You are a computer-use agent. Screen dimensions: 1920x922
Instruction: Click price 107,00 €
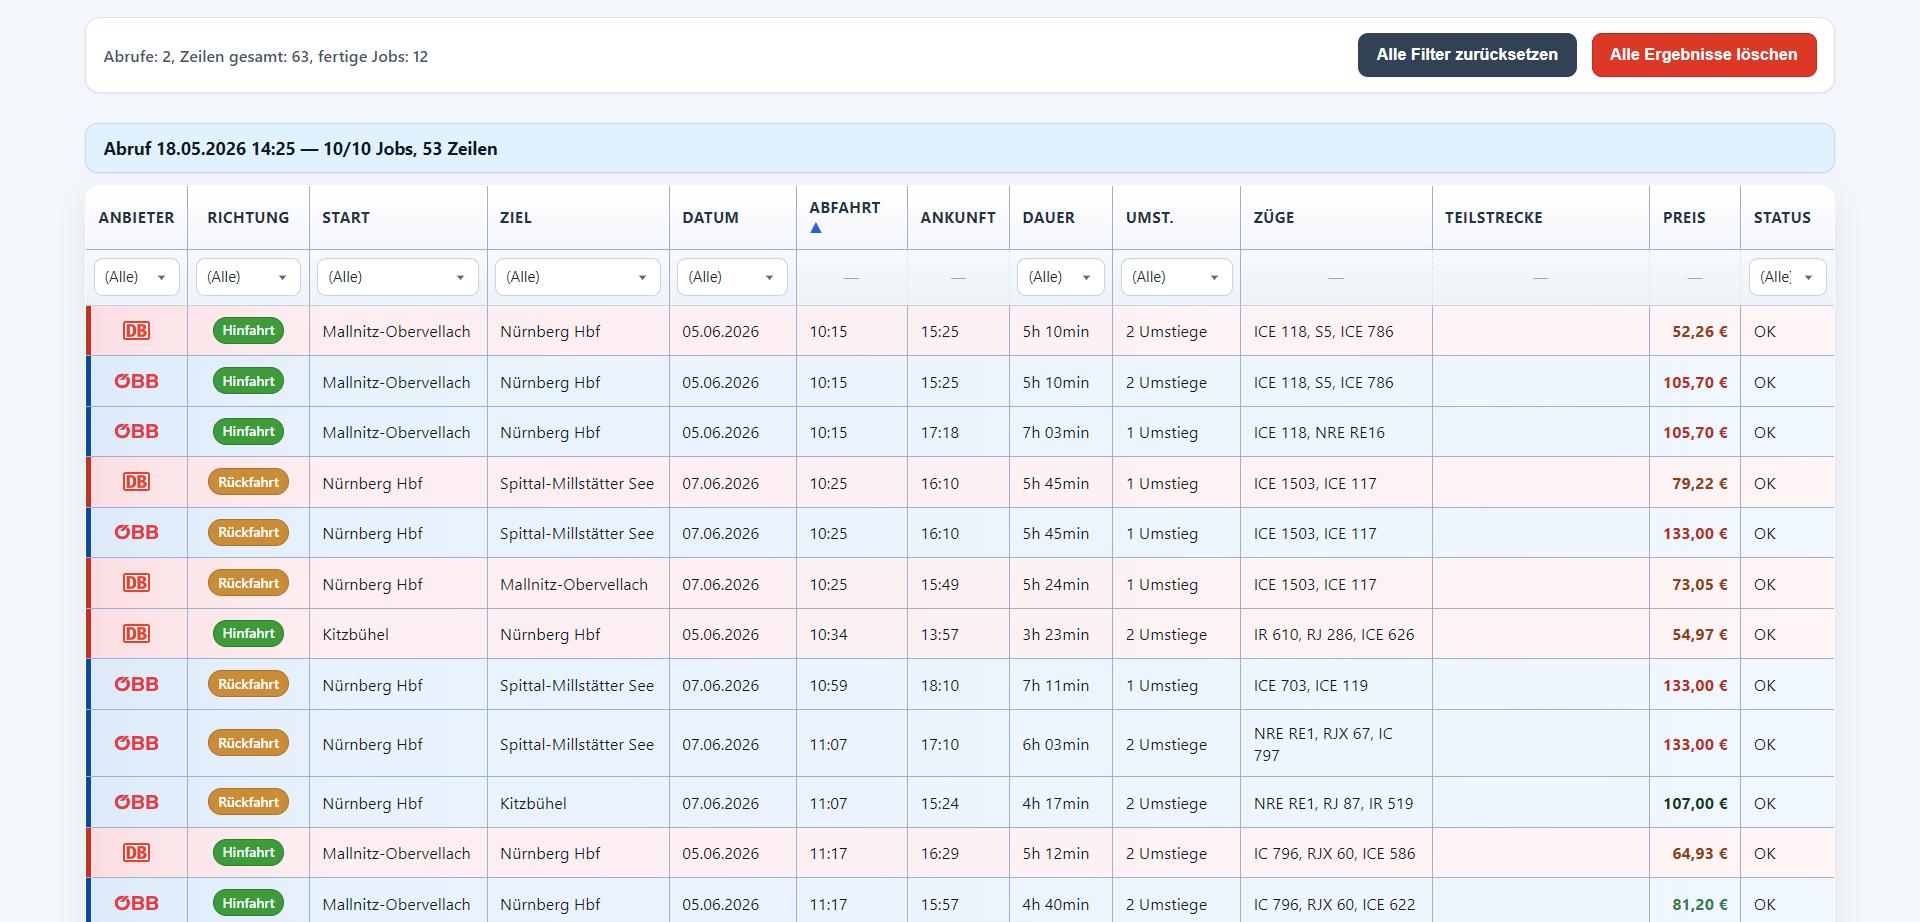(x=1695, y=803)
